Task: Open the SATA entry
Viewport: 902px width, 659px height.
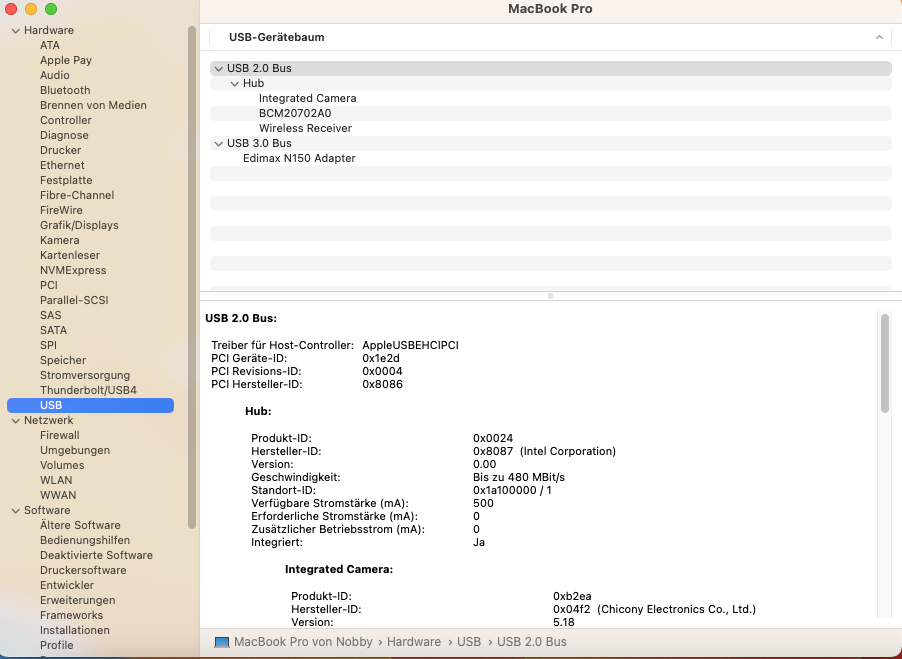Action: [53, 330]
